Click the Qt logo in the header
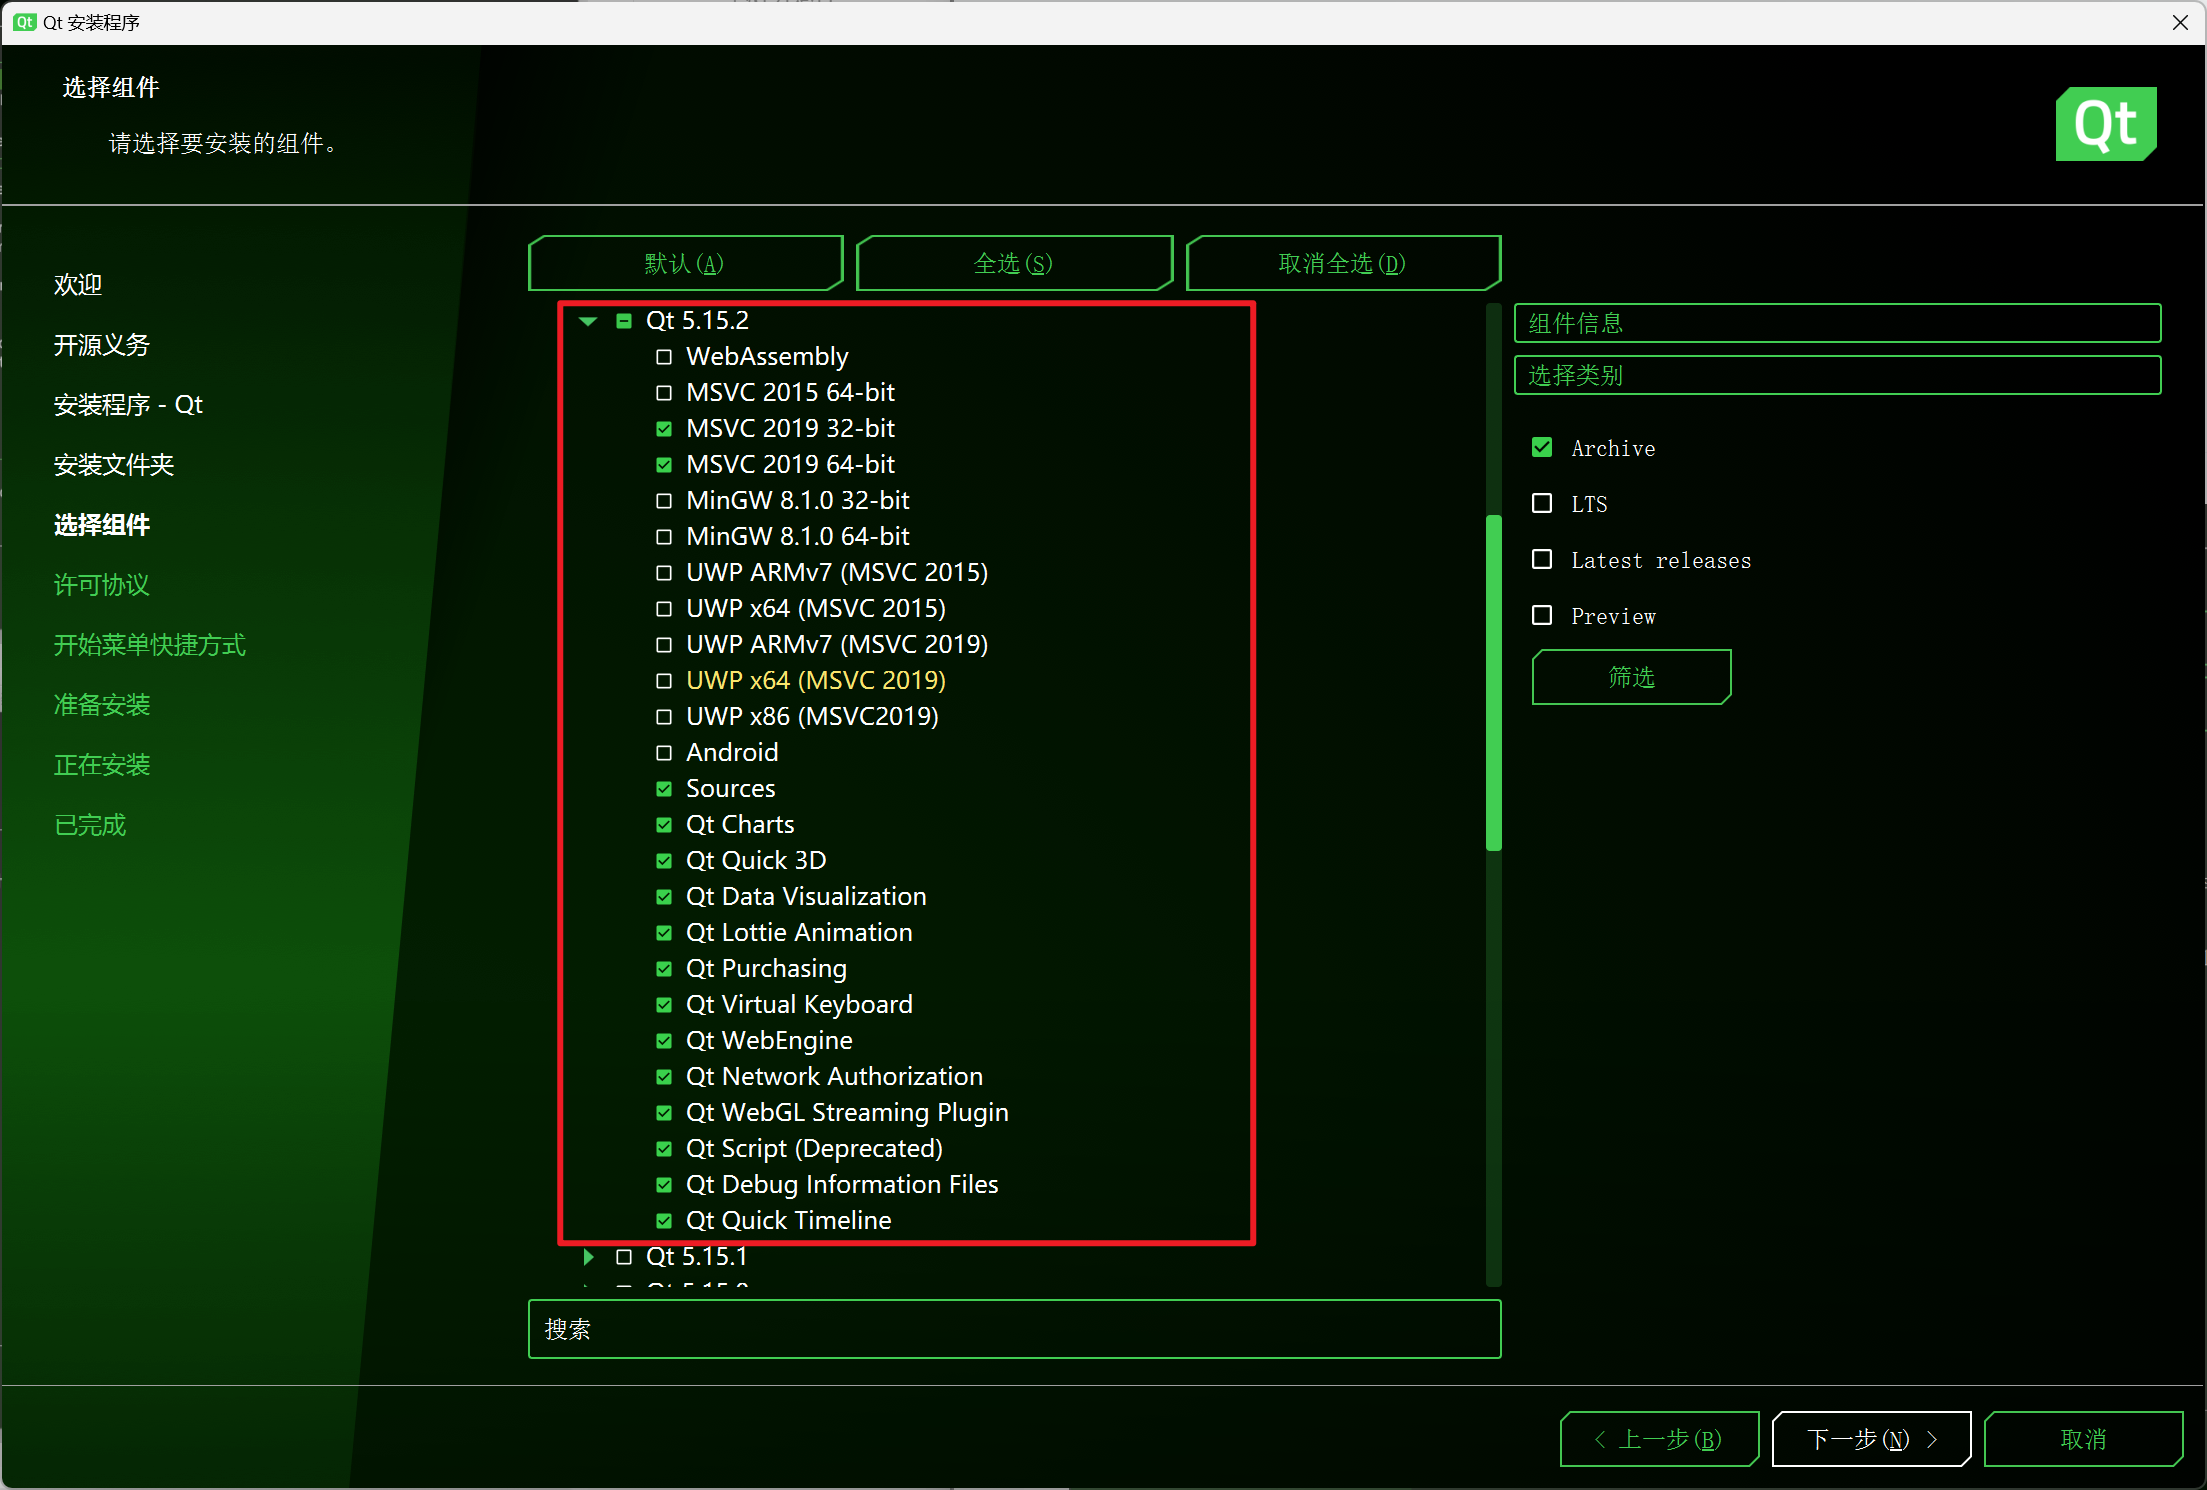Screen dimensions: 2207x1490 click(2105, 124)
